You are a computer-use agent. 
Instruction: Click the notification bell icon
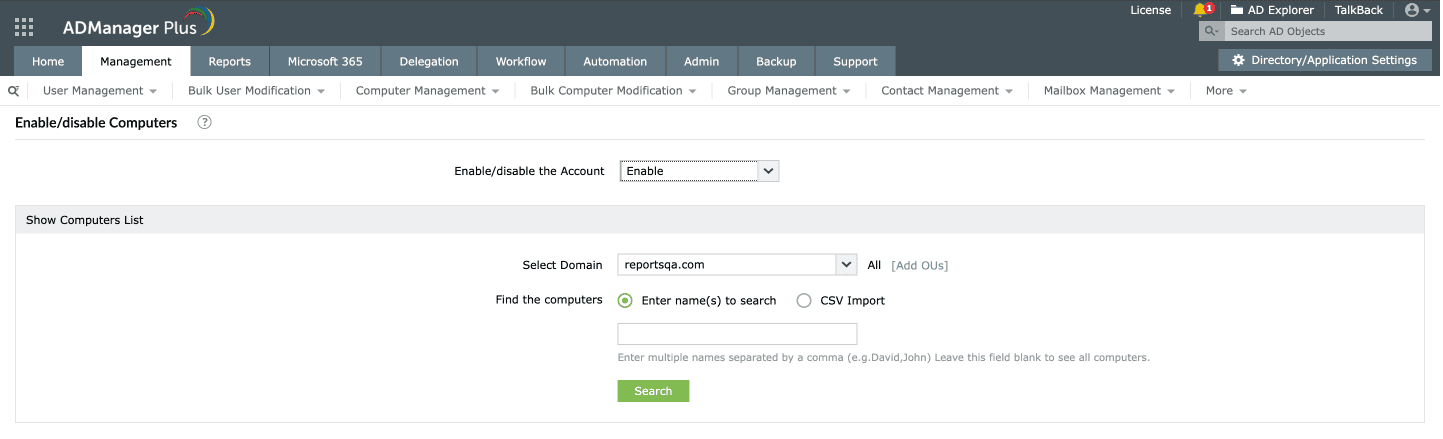[1200, 10]
